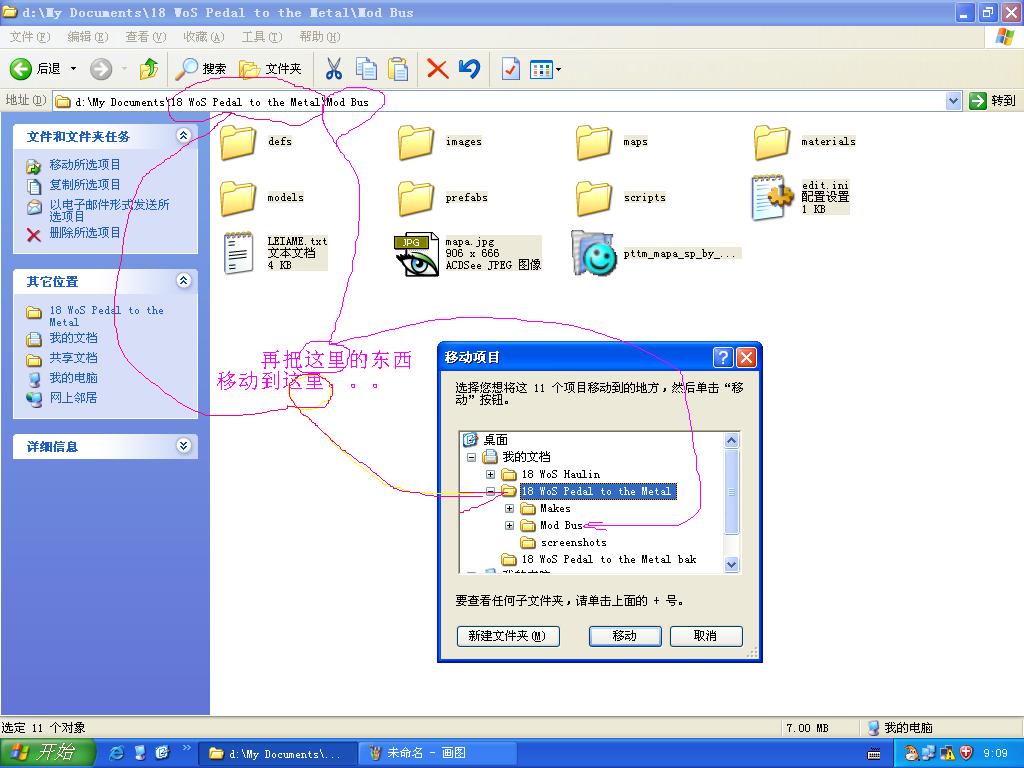Select the scripts folder icon
The height and width of the screenshot is (768, 1024).
(x=594, y=199)
